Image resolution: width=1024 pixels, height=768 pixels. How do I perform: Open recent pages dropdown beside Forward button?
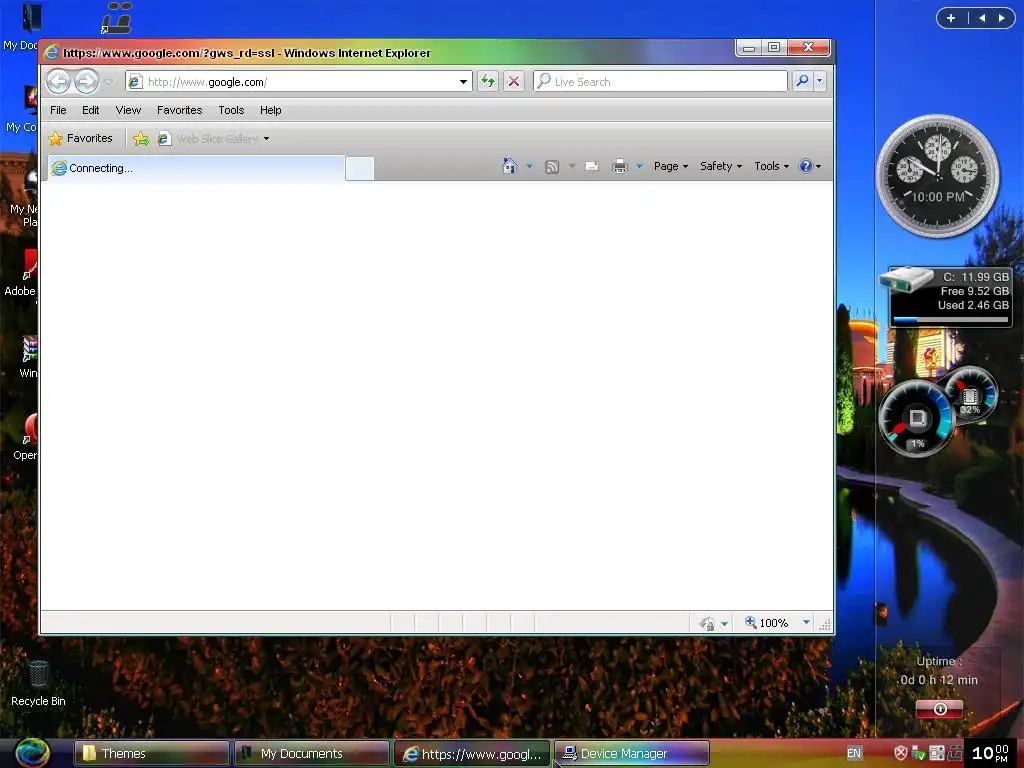pyautogui.click(x=109, y=82)
